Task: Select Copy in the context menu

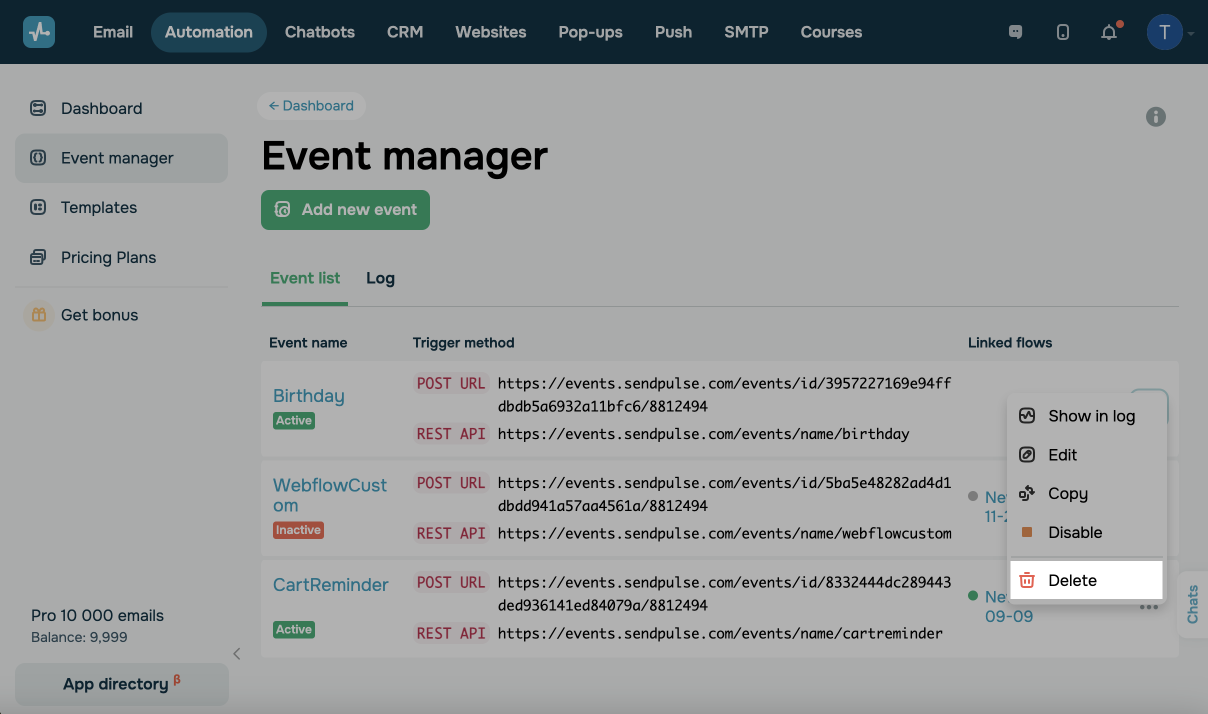Action: [1067, 494]
